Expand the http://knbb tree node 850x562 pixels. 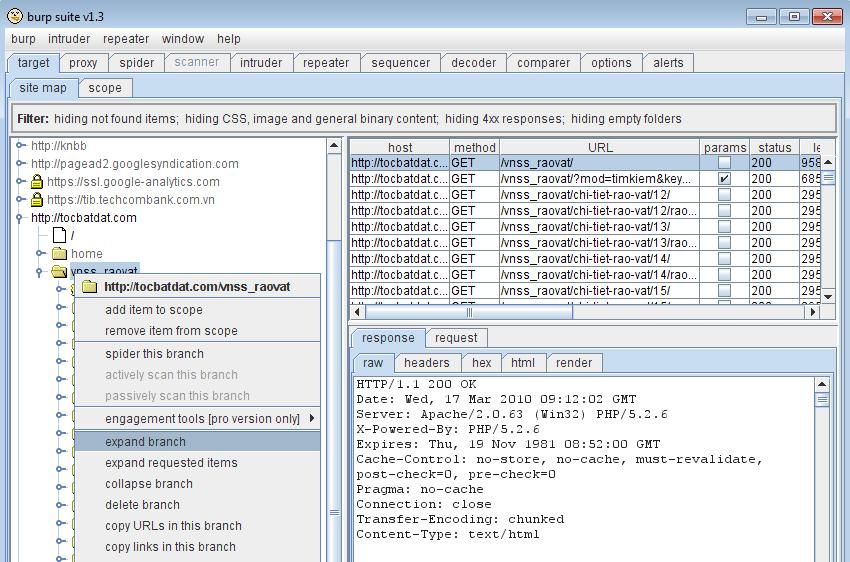[x=20, y=146]
